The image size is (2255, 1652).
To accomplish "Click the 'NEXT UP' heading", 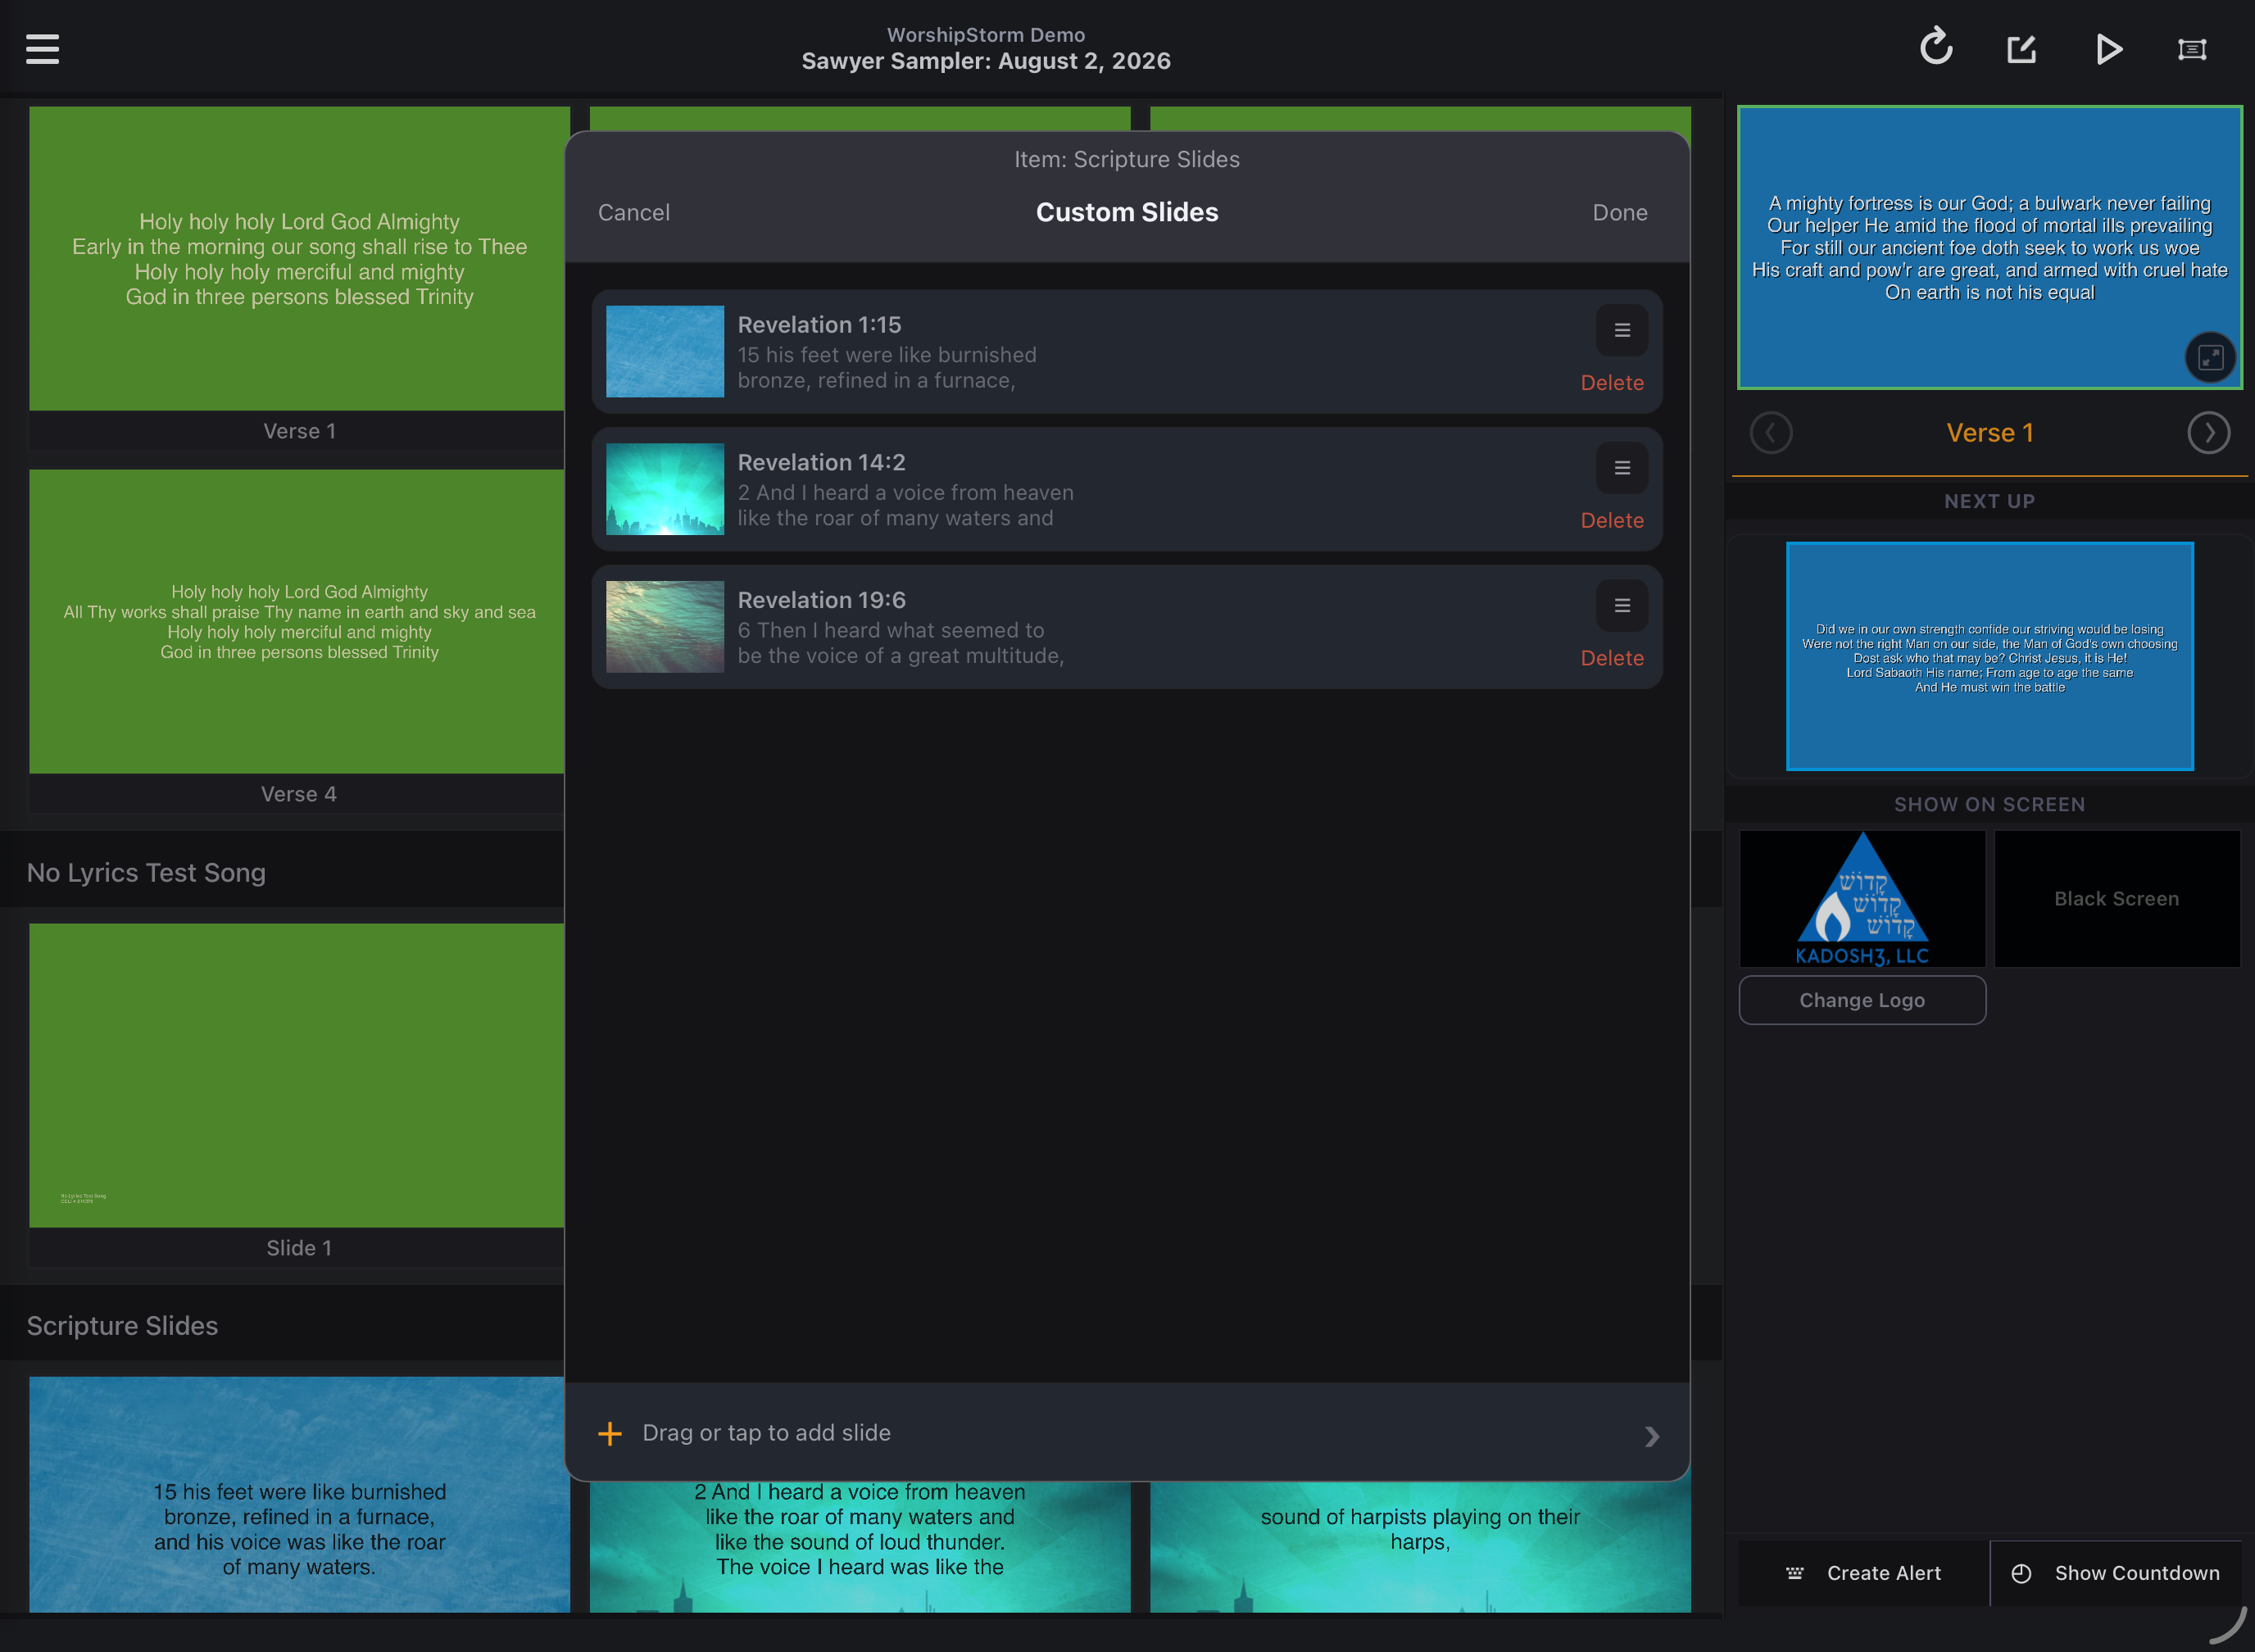I will [1989, 501].
